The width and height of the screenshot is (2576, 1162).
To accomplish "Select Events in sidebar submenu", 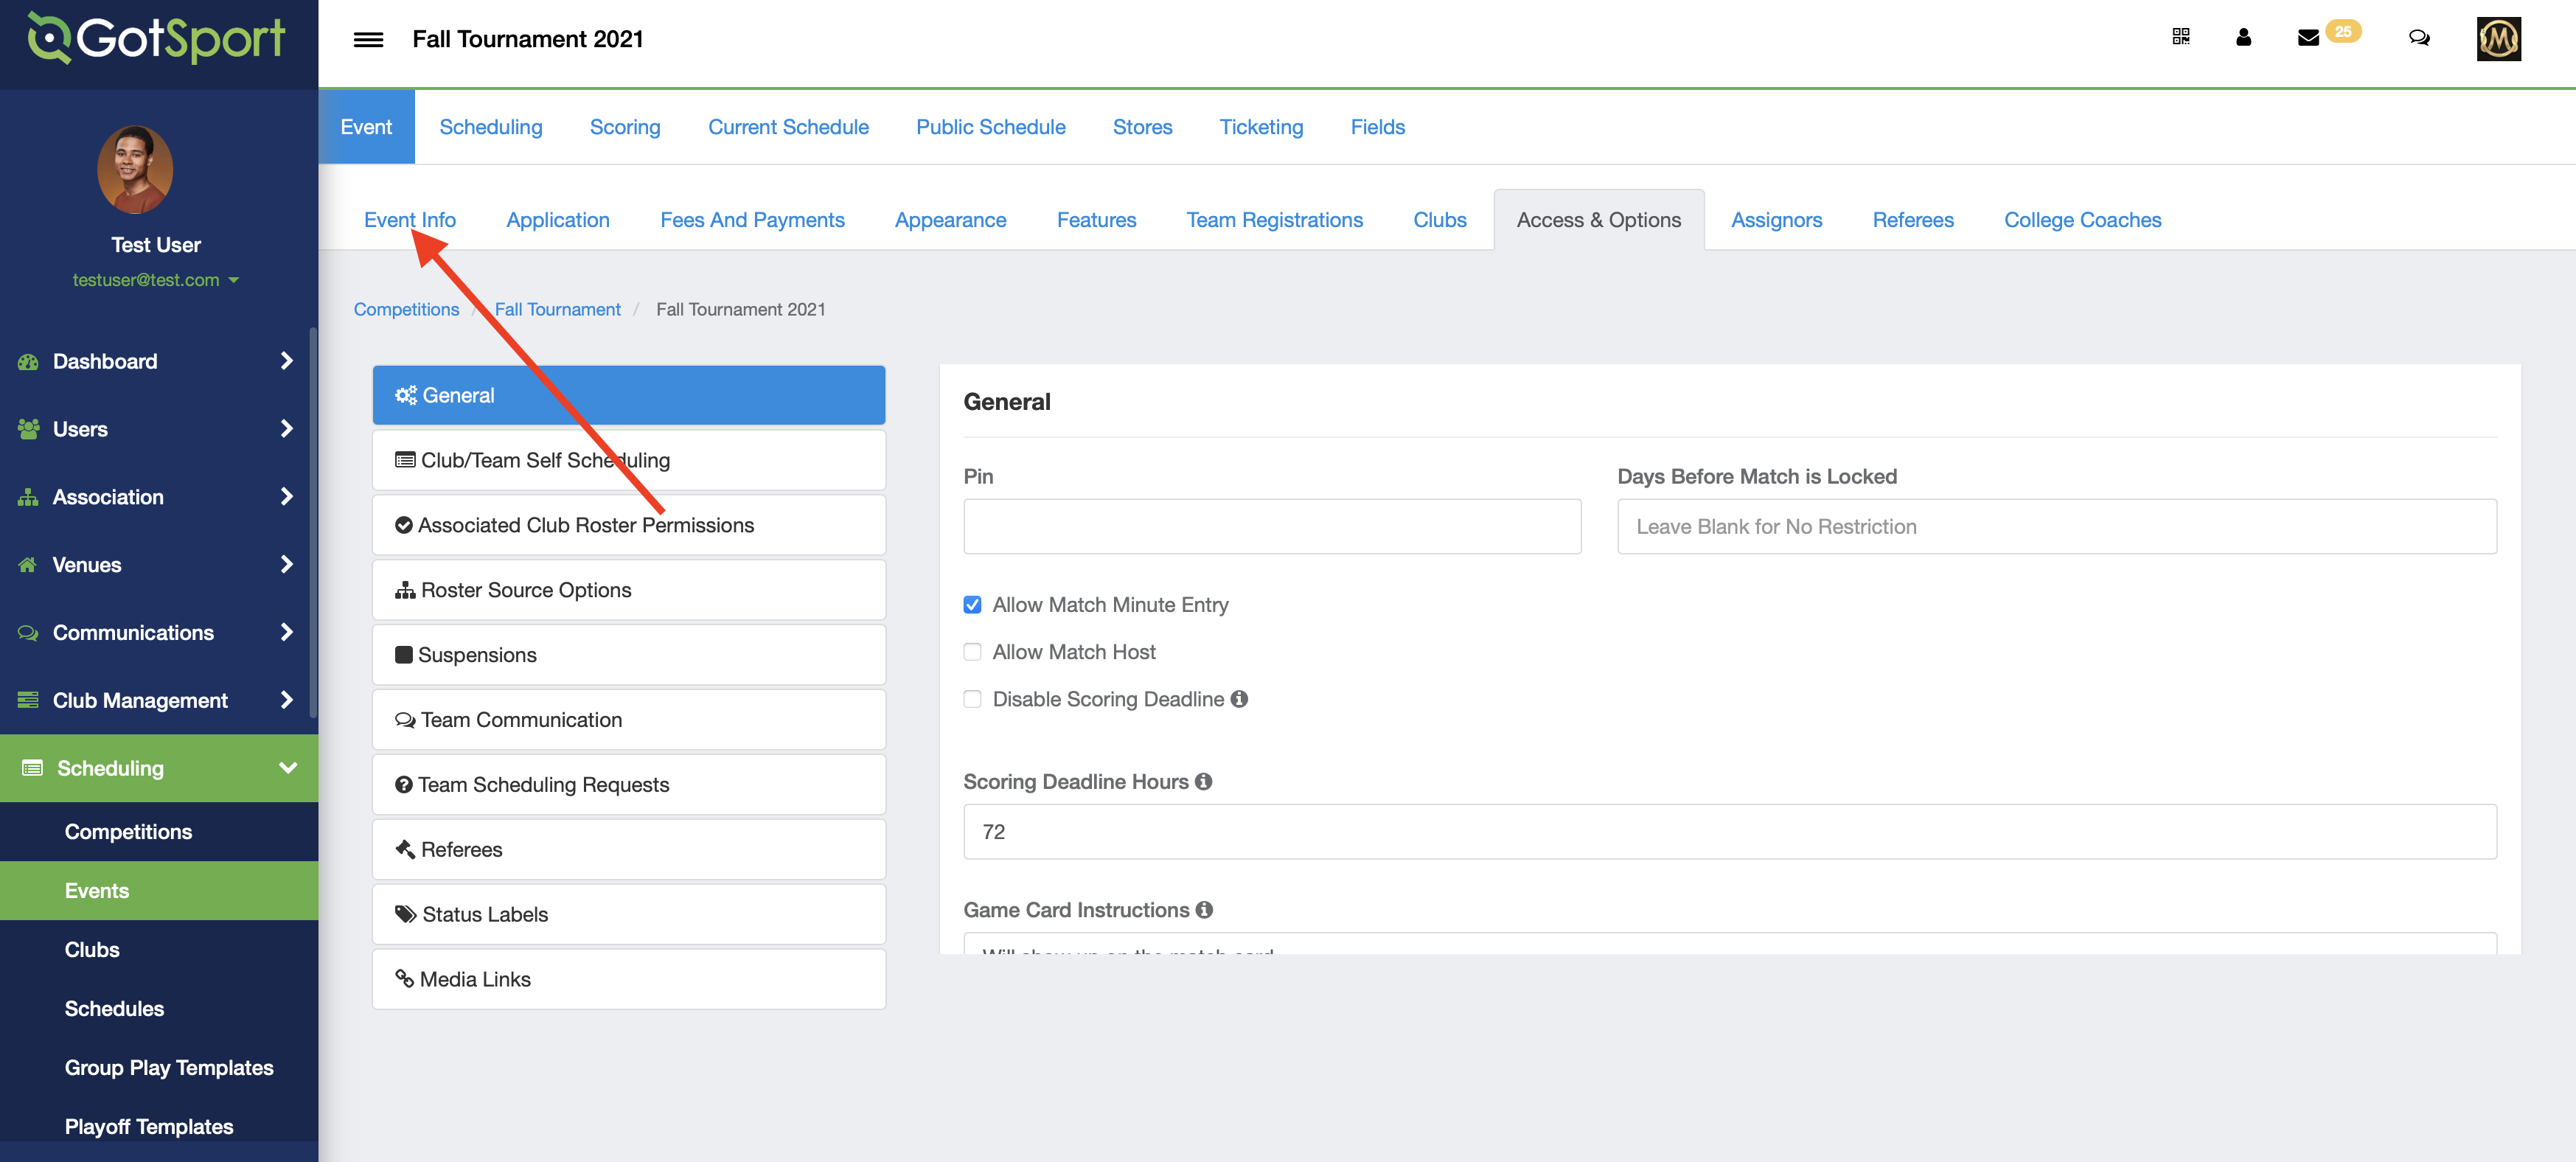I will (x=159, y=890).
